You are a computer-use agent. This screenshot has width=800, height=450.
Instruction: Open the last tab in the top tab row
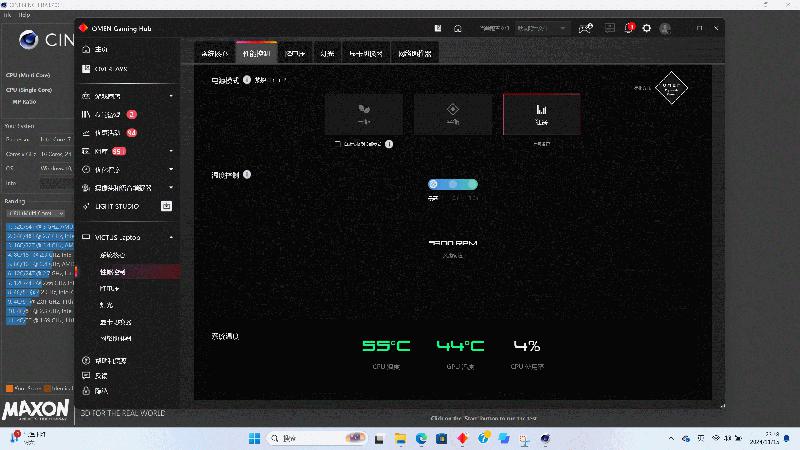pos(415,52)
